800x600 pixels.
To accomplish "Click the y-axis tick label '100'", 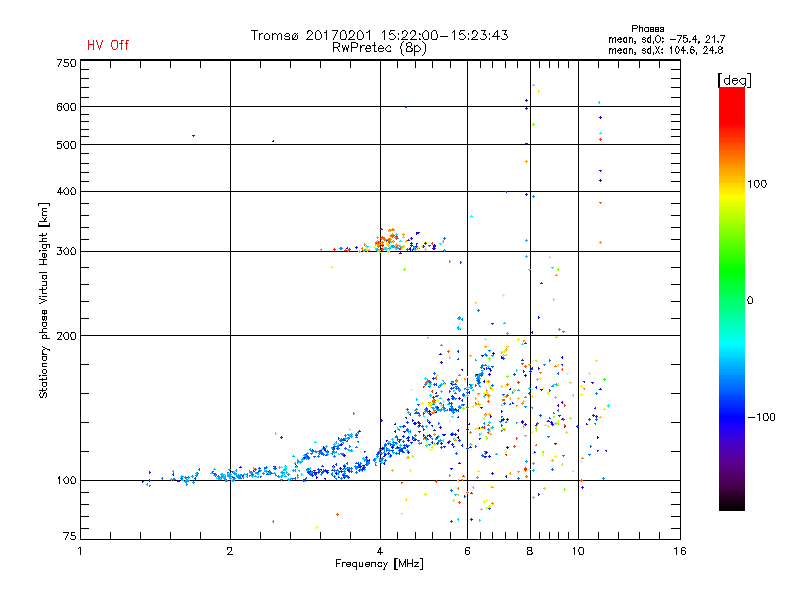I will 66,480.
